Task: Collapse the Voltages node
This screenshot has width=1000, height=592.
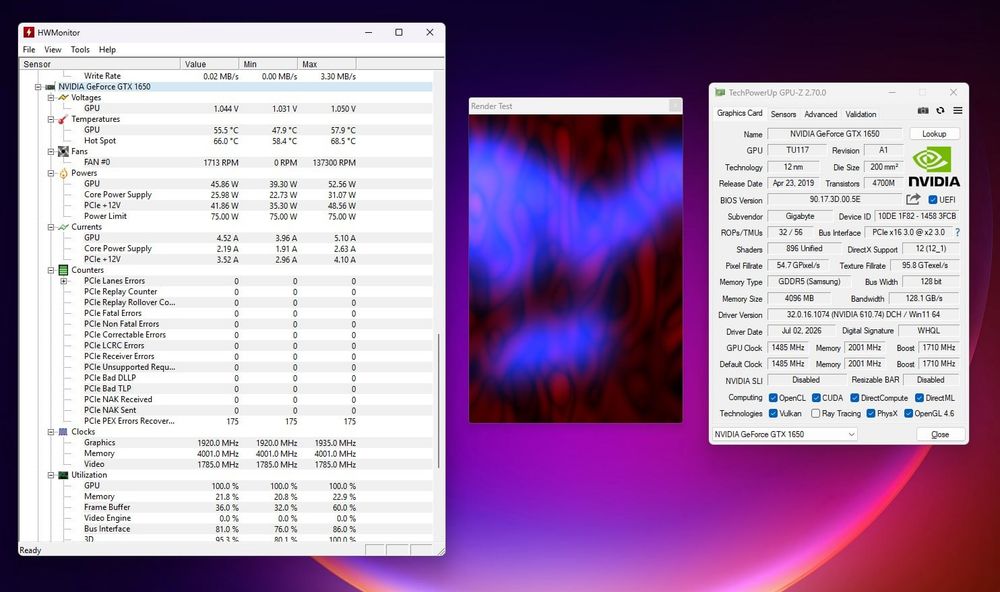Action: tap(50, 98)
